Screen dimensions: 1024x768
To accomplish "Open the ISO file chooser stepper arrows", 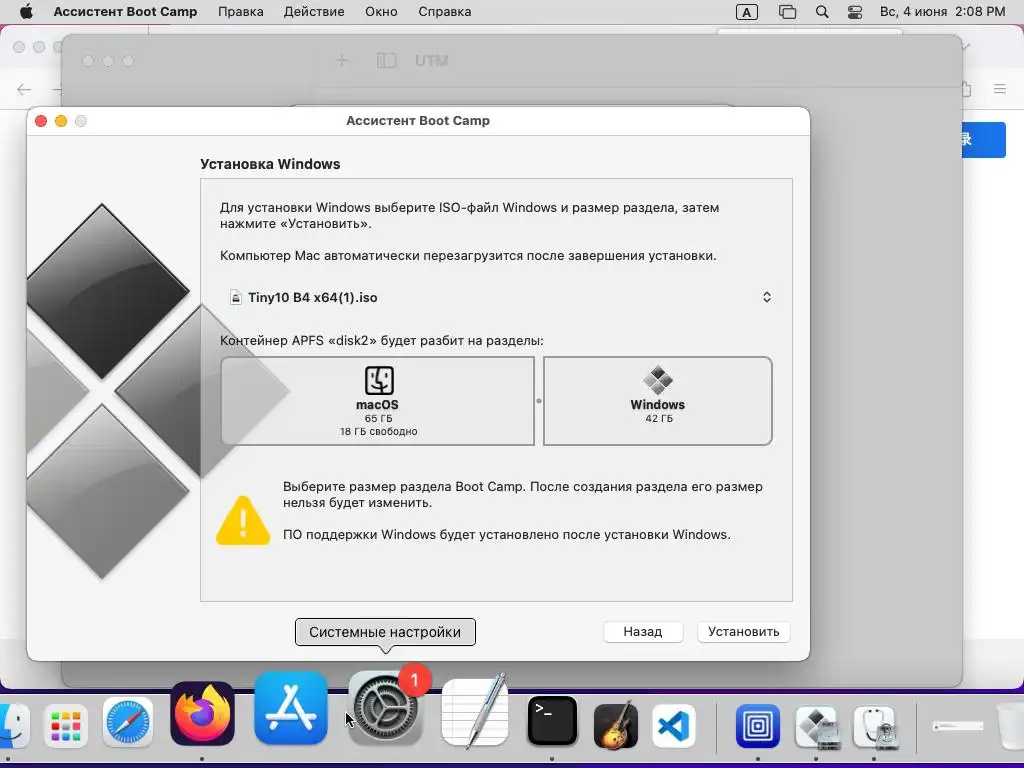I will click(767, 297).
